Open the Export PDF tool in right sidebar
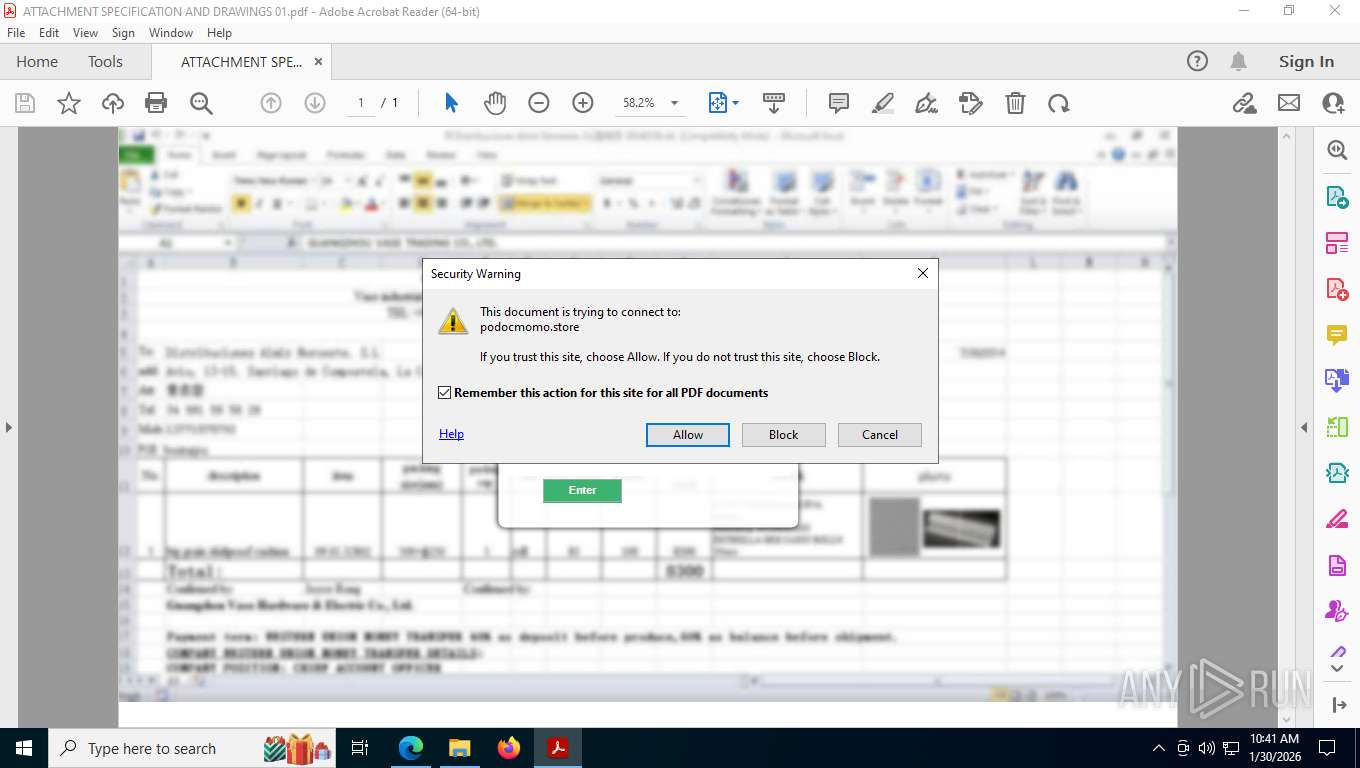The height and width of the screenshot is (768, 1360). click(x=1337, y=196)
